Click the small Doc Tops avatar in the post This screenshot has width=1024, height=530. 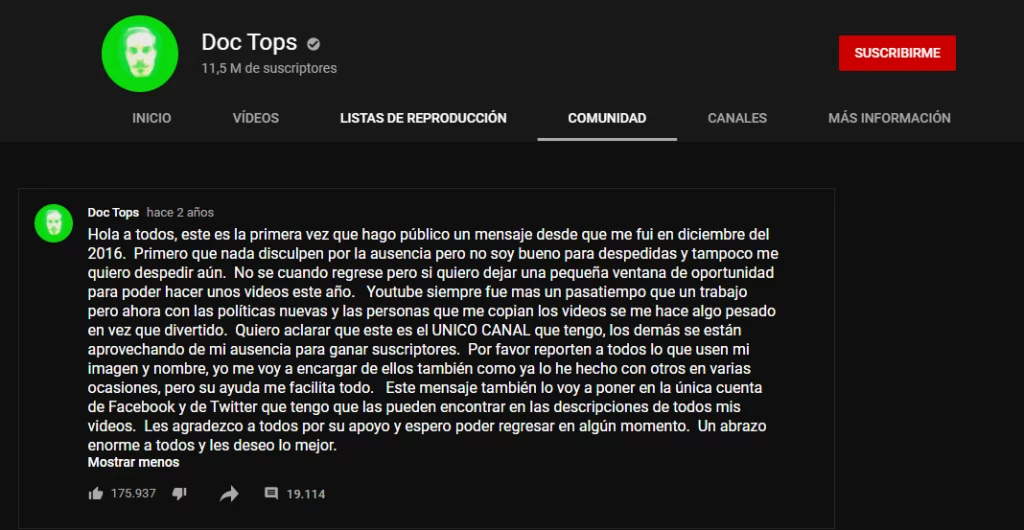54,223
